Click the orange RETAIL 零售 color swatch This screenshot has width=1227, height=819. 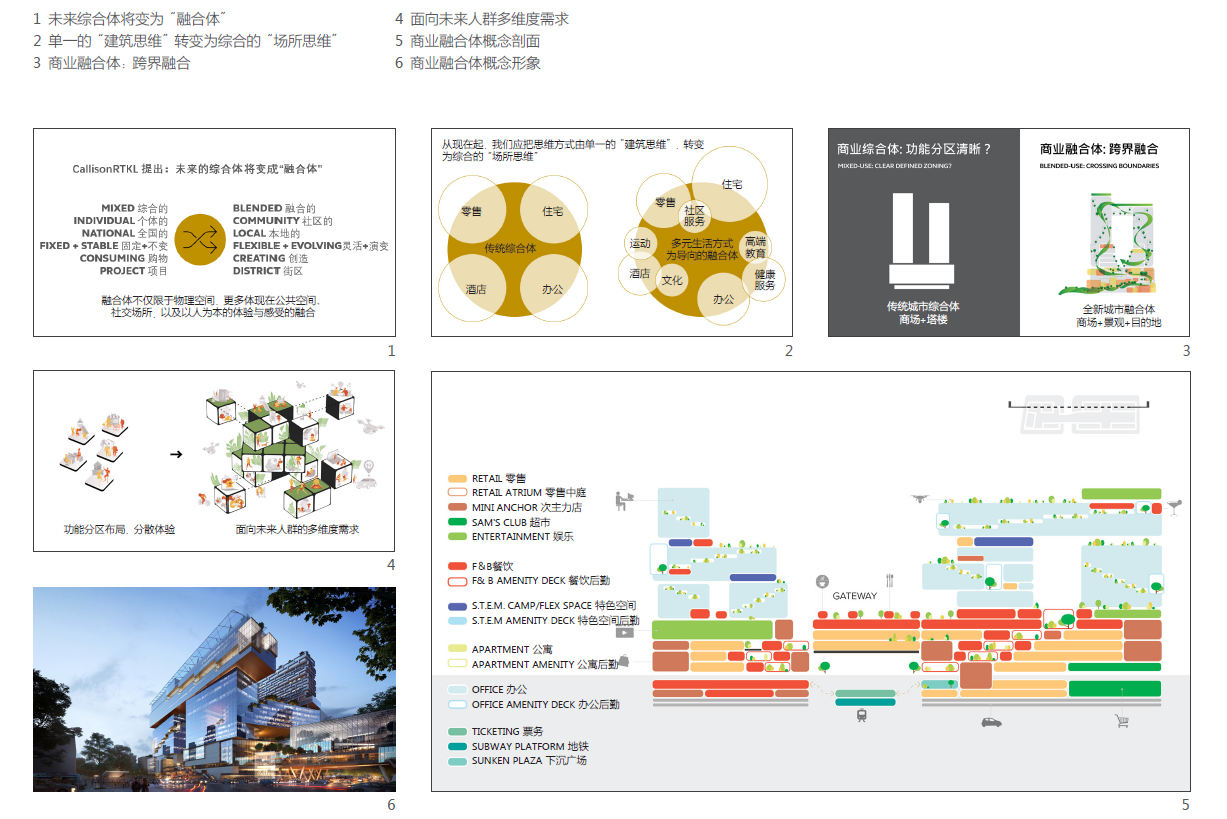pyautogui.click(x=458, y=480)
